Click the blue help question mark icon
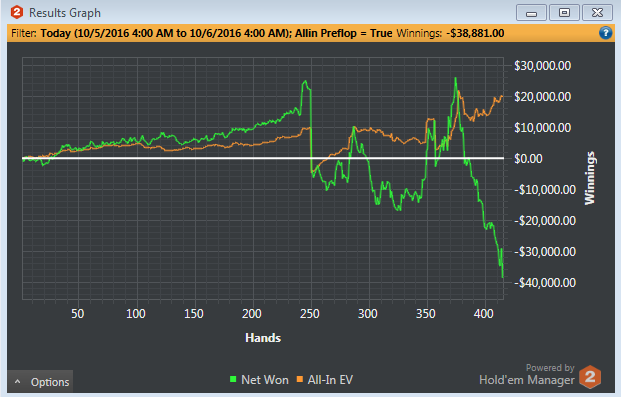The image size is (621, 397). pos(605,33)
